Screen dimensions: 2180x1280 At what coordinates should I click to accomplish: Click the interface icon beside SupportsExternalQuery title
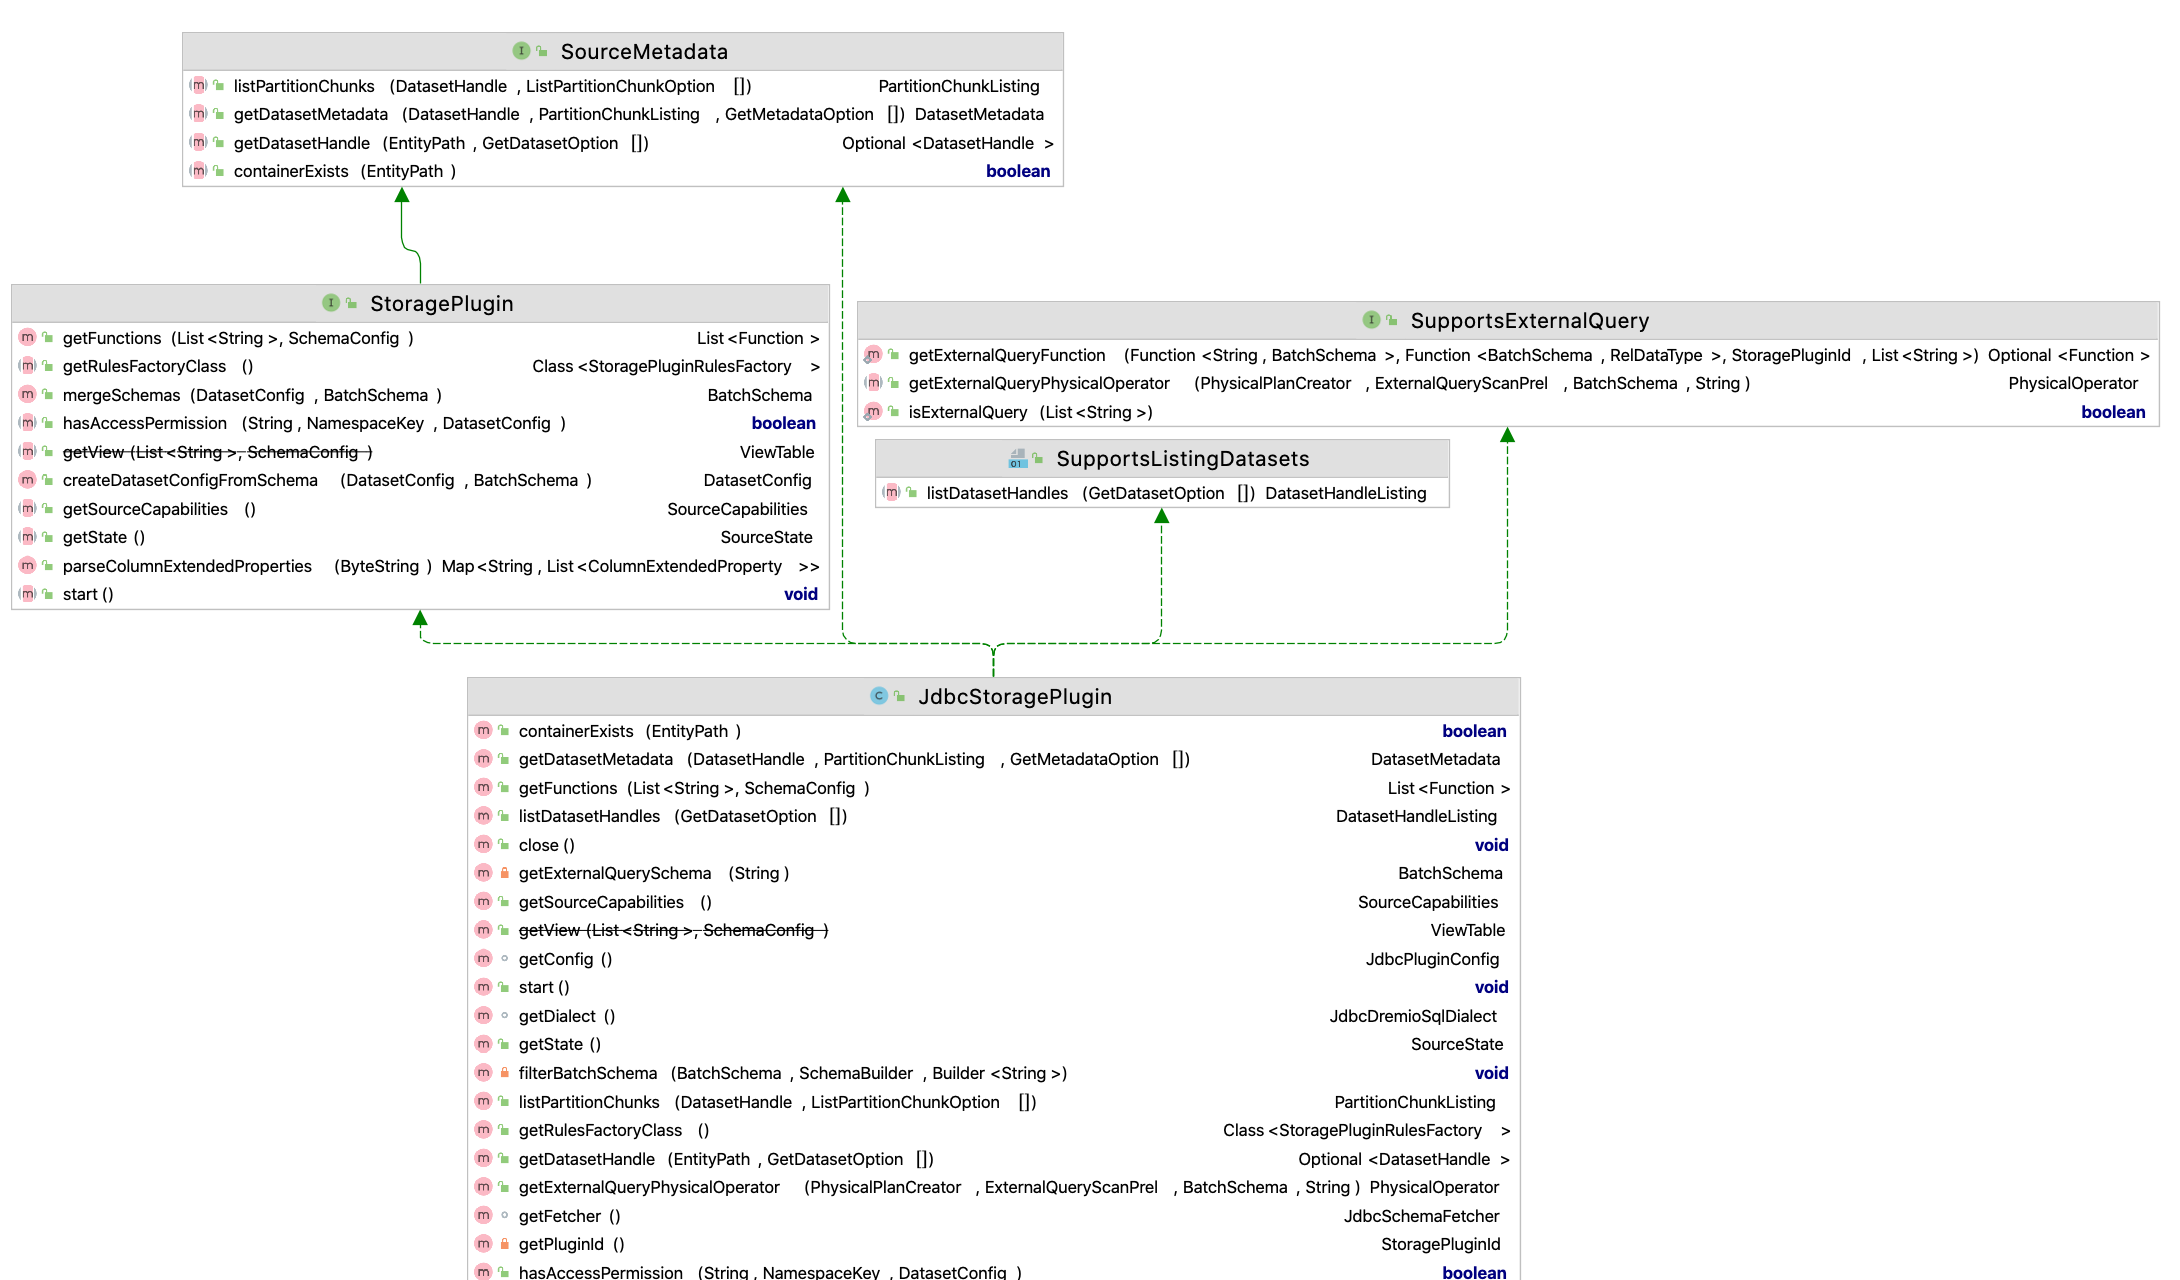1371,320
